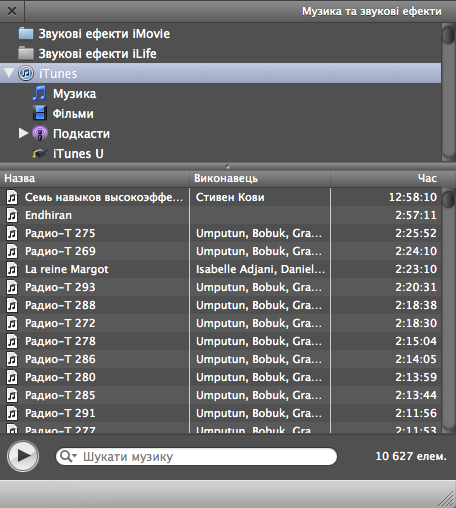Click the graduation cap icon beside iTunes U
Screen dimensions: 456x508
coord(39,153)
